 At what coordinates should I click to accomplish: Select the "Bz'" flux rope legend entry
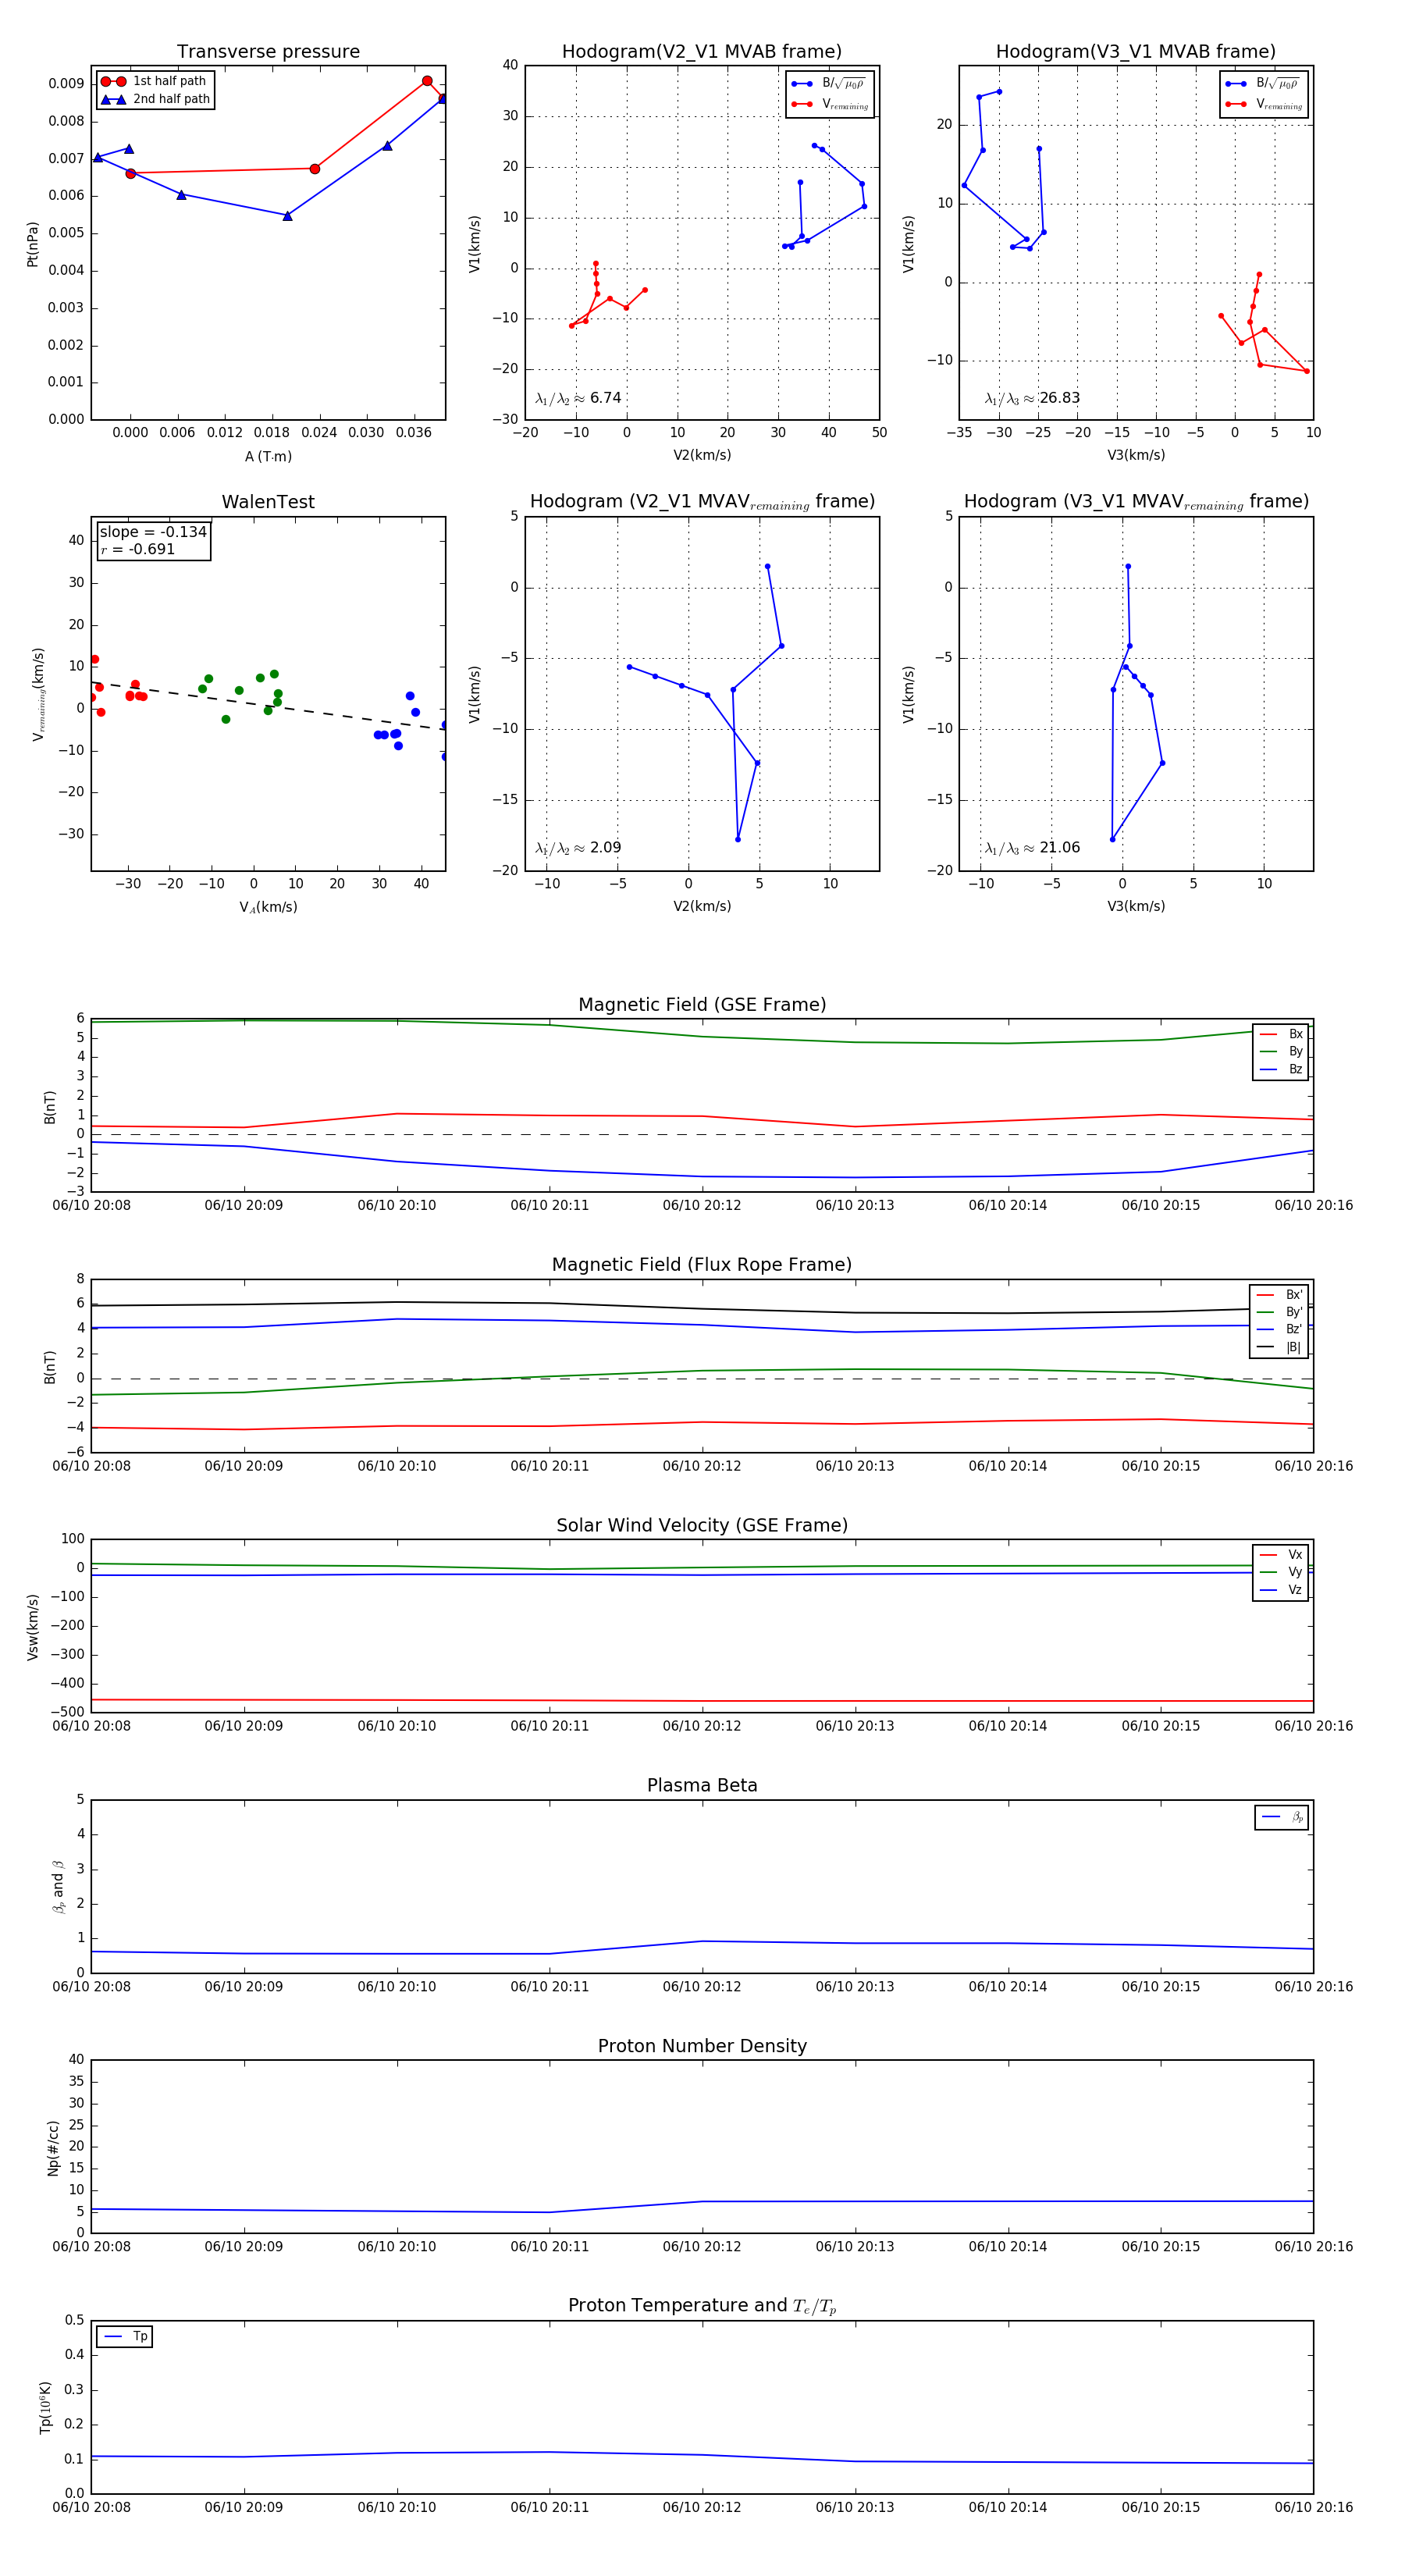(x=1280, y=1329)
